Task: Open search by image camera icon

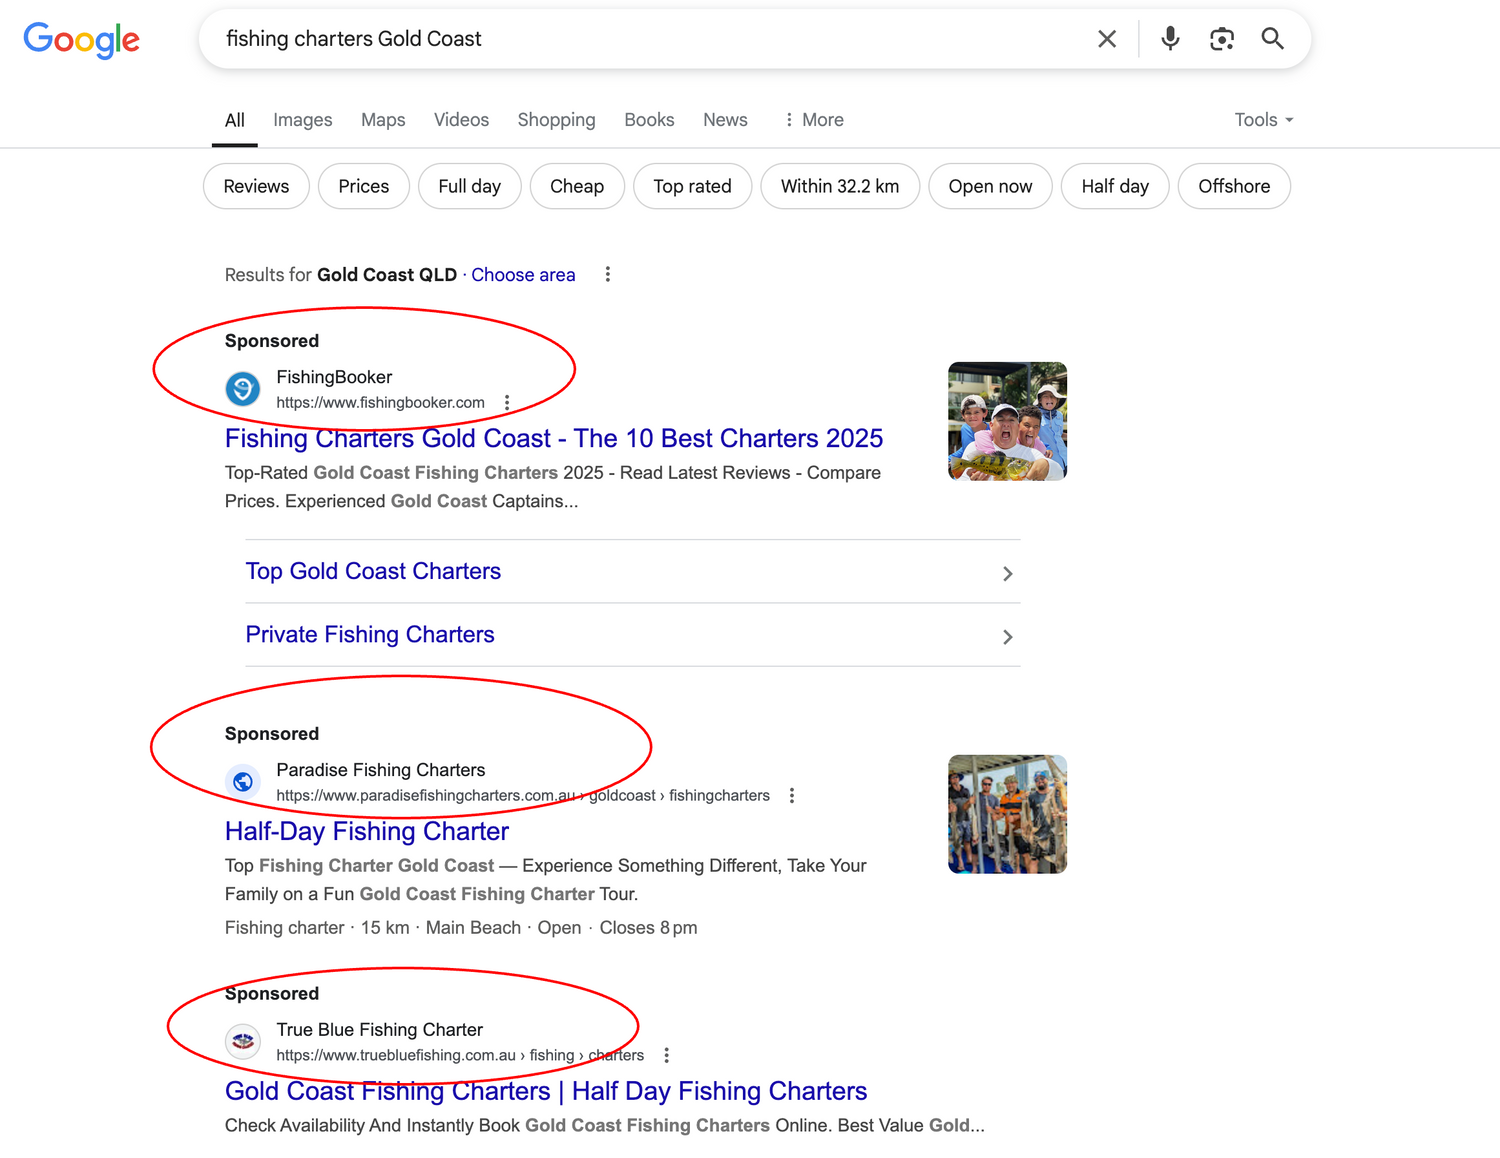Action: 1221,39
